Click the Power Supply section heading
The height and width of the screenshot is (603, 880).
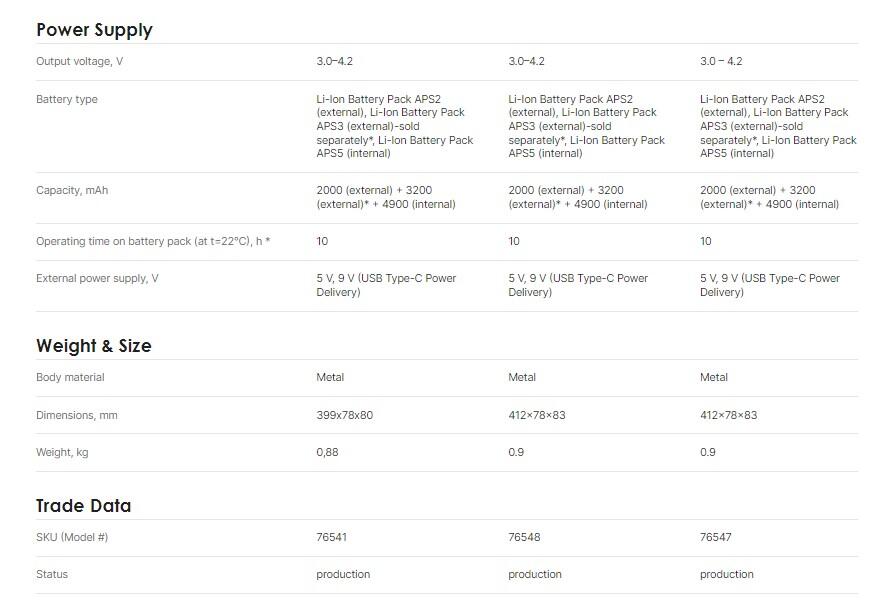(94, 30)
